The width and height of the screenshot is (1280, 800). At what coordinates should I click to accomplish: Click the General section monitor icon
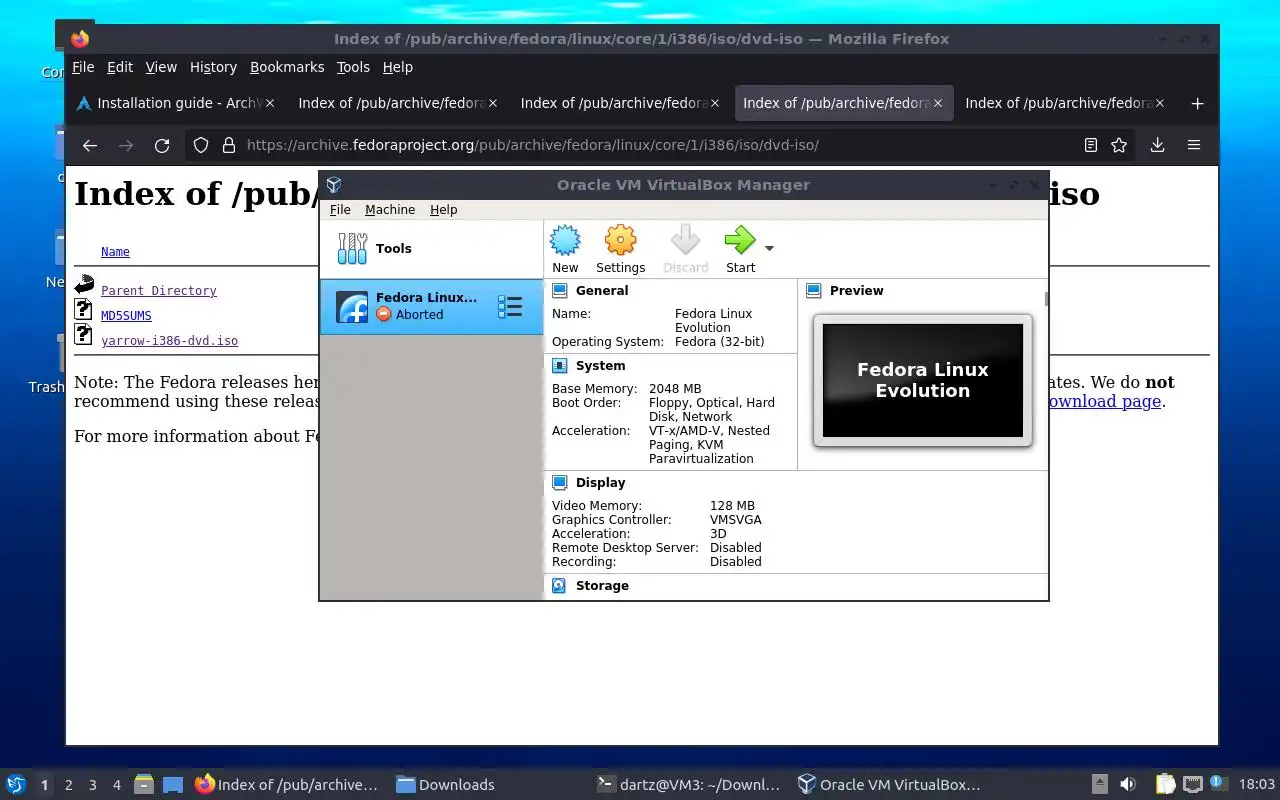pos(560,291)
